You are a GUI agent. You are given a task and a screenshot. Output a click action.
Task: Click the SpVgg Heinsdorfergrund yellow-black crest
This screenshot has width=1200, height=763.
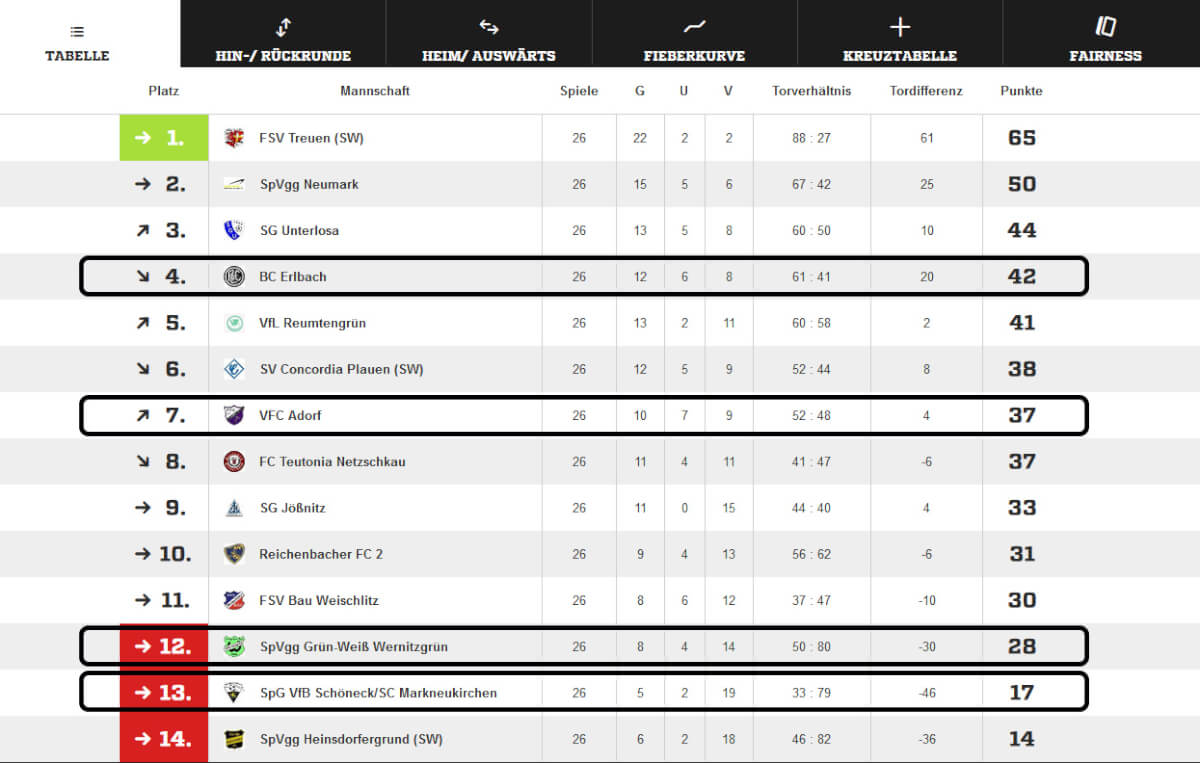(234, 739)
